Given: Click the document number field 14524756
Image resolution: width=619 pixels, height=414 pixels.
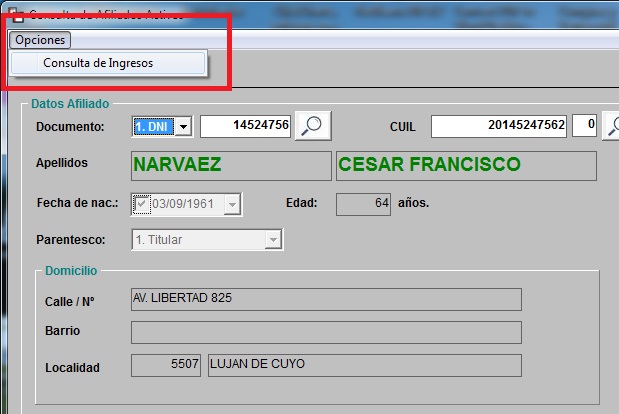Looking at the screenshot, I should (246, 126).
